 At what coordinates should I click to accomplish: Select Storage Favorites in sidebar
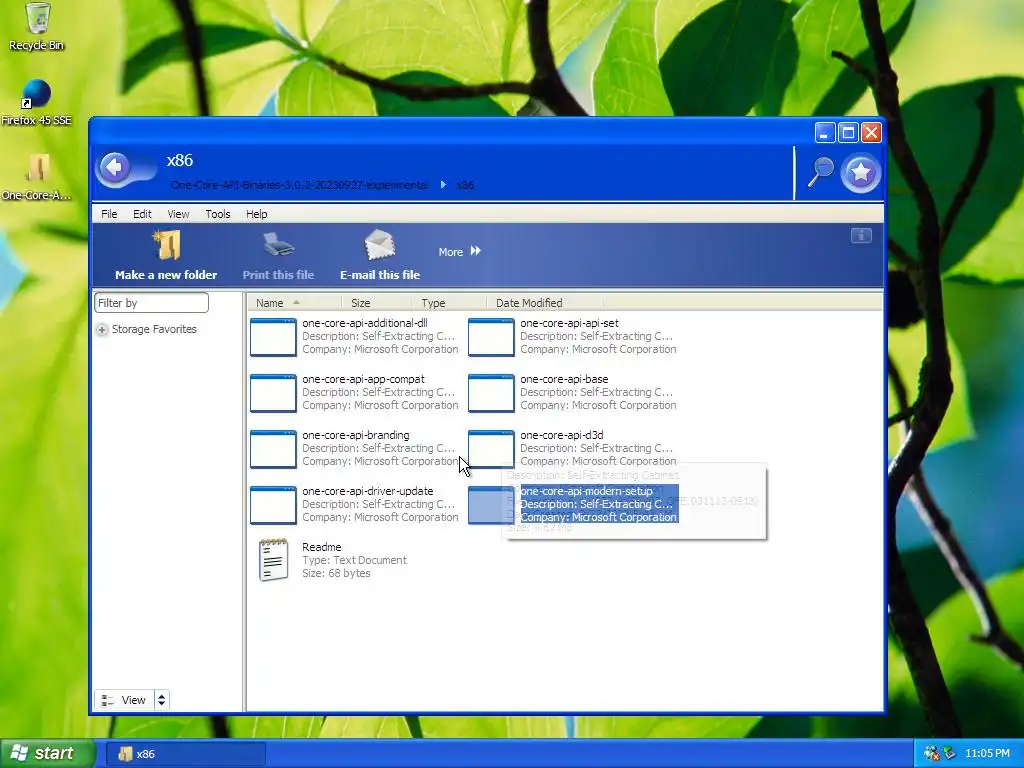[x=154, y=329]
